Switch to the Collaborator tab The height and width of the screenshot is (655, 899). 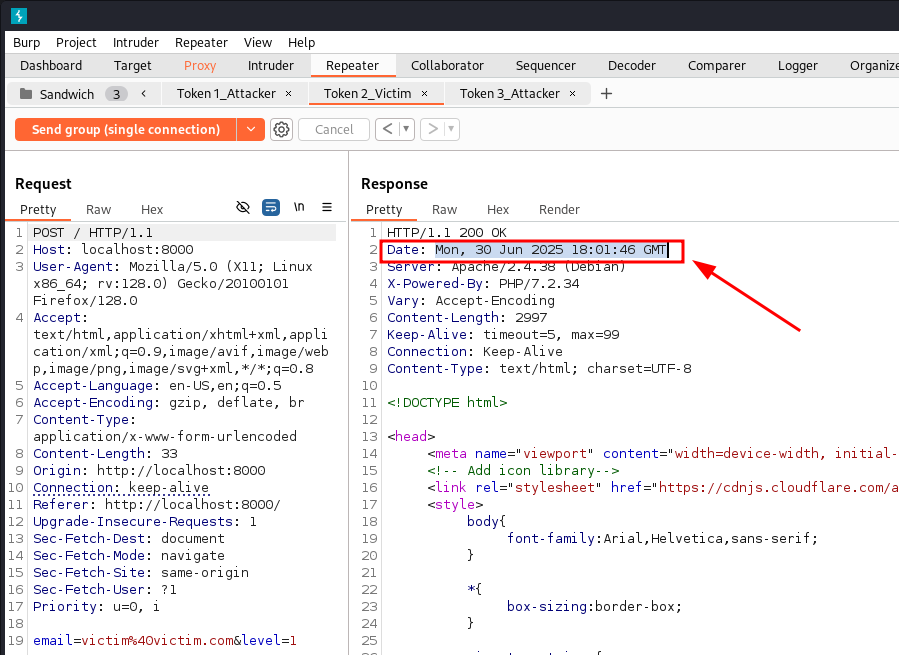pos(447,65)
